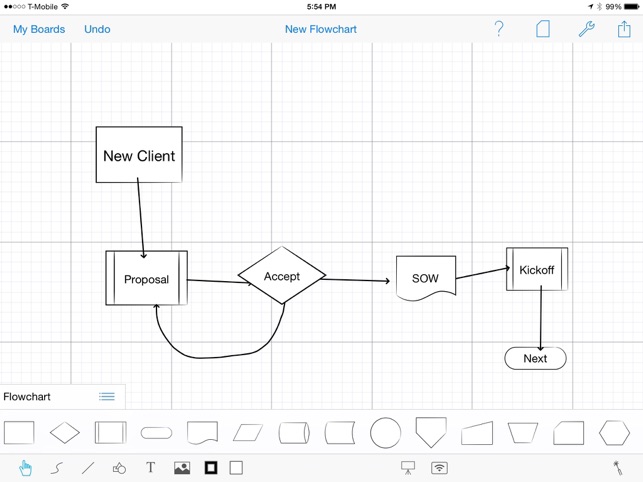The height and width of the screenshot is (482, 643).
Task: Pick the rounded terminator shape
Action: click(156, 432)
